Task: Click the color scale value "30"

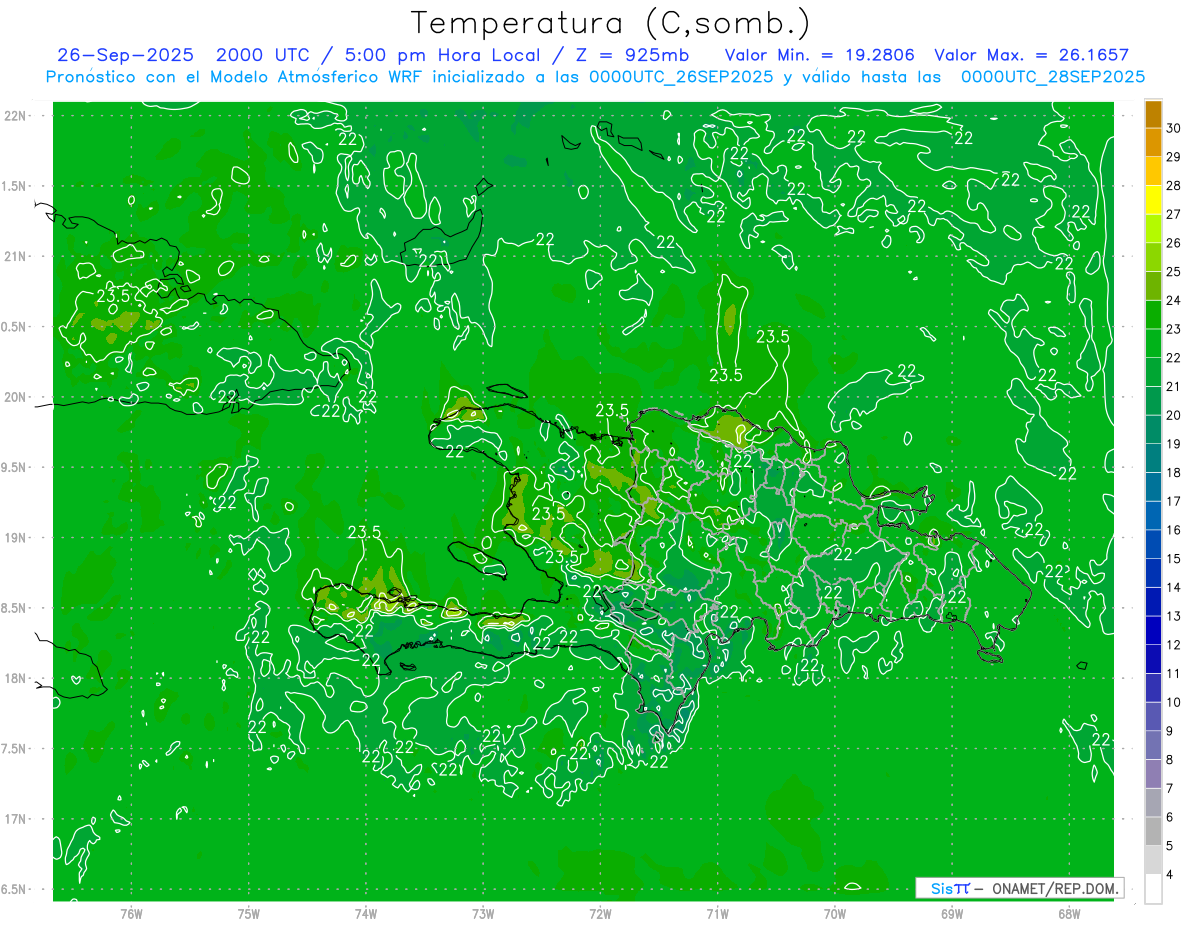Action: 1174,128
